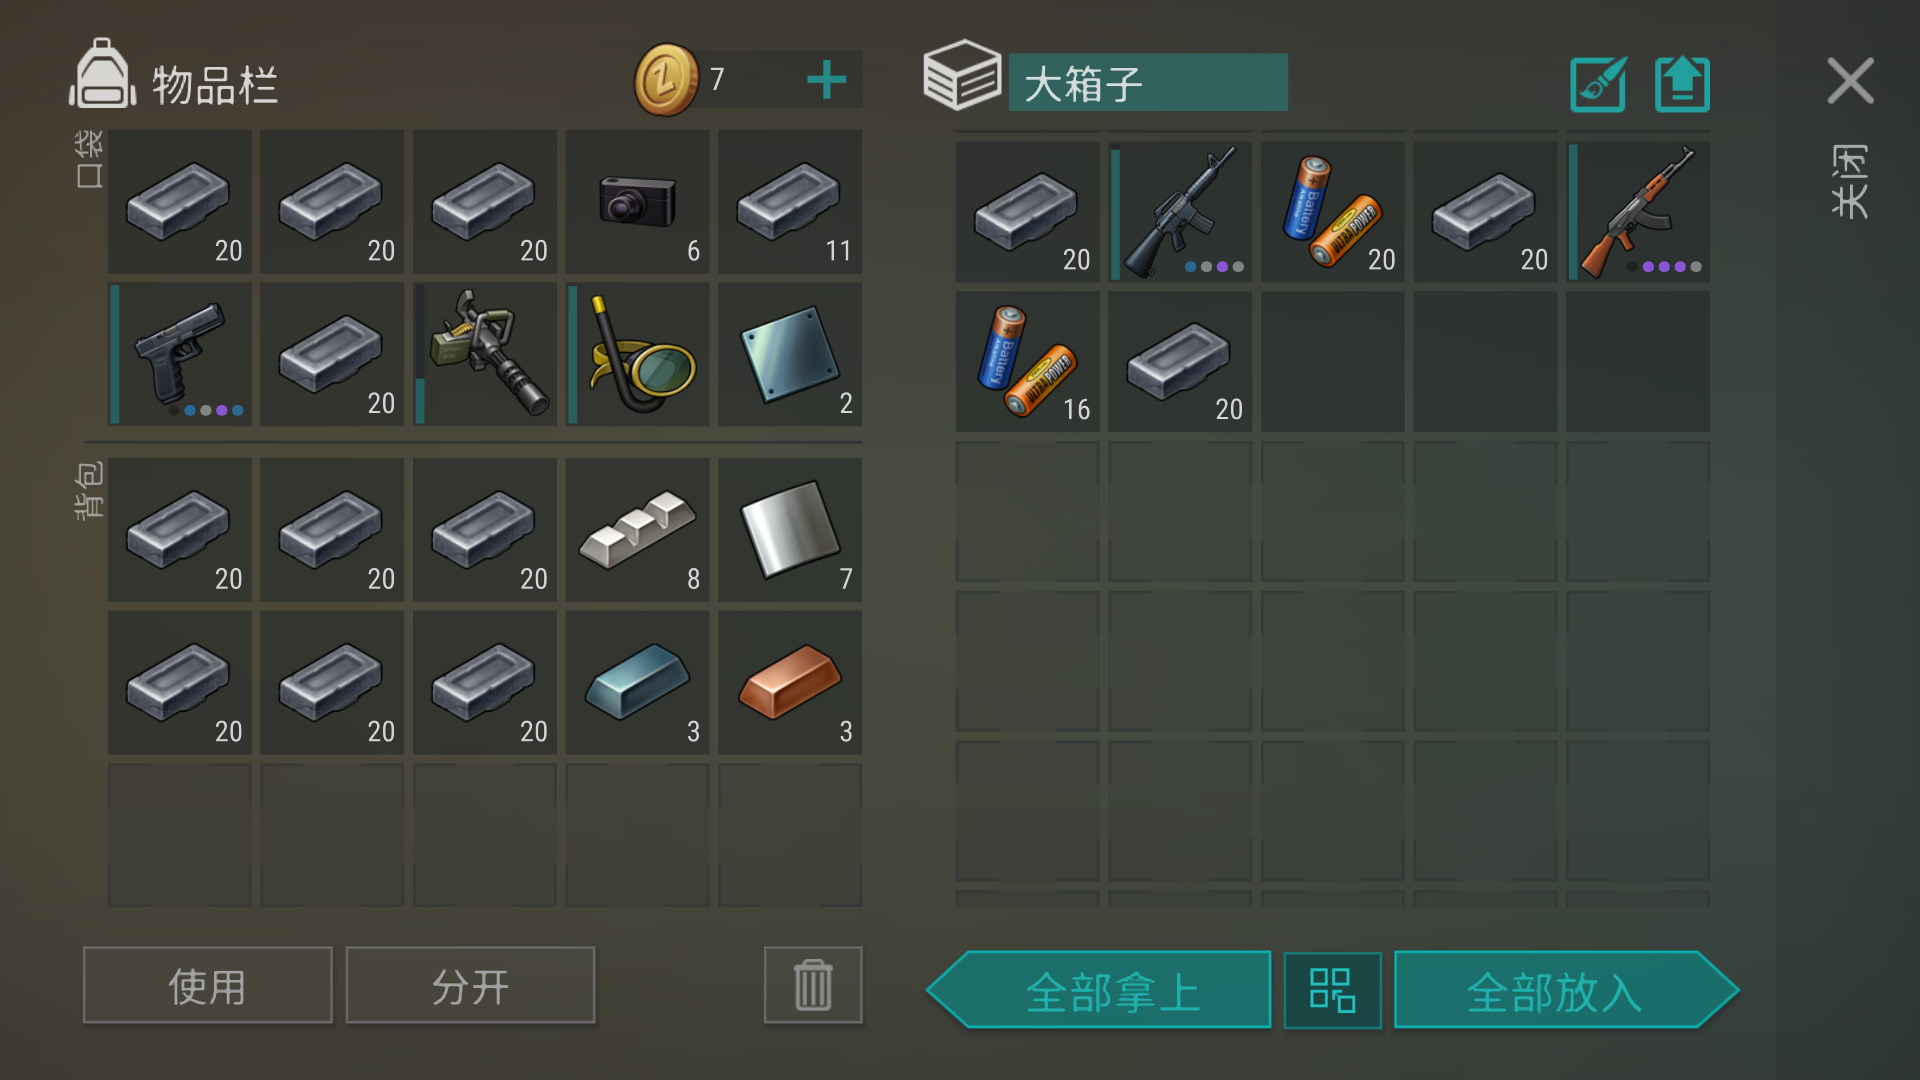Select the battery stack of 16
This screenshot has height=1080, width=1920.
coord(1027,362)
